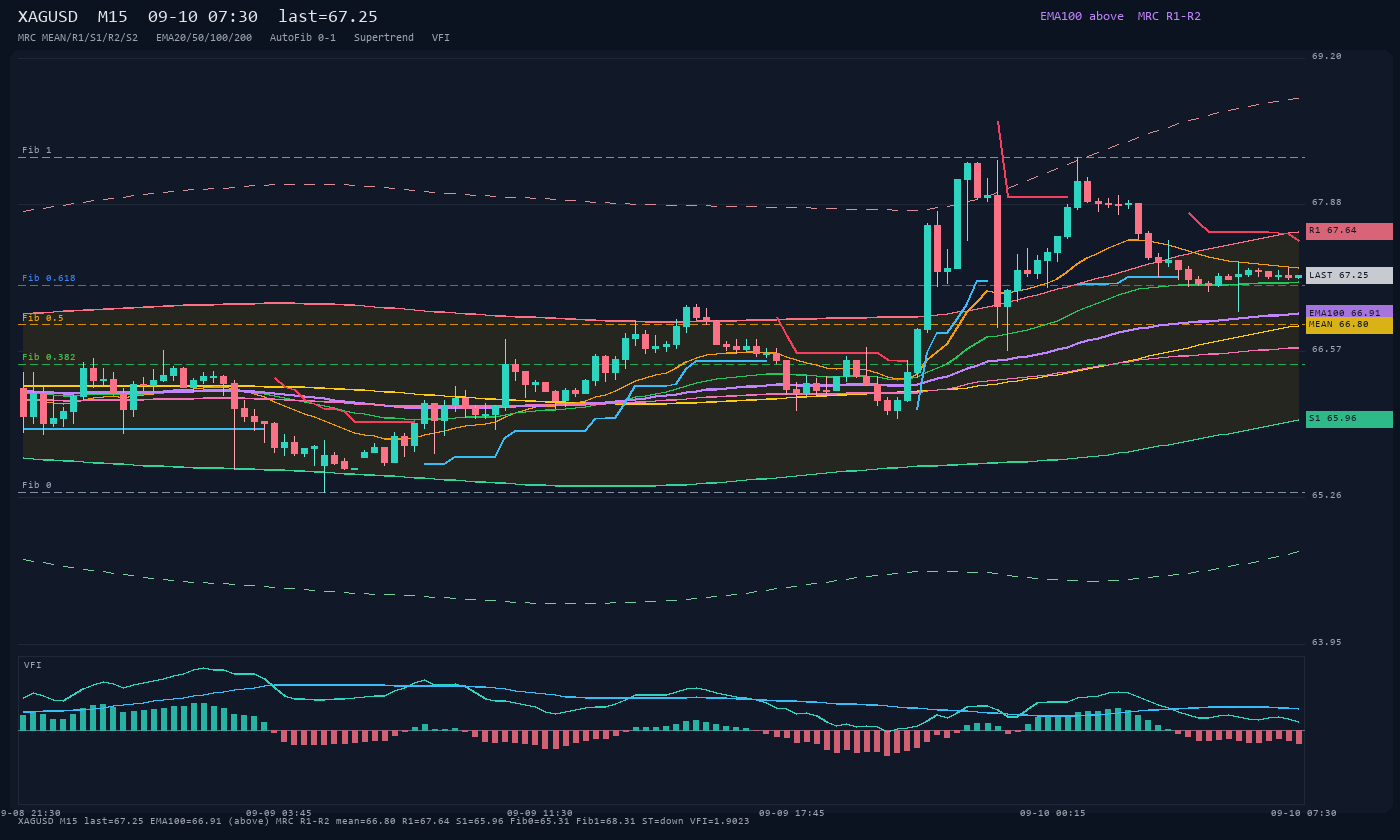The height and width of the screenshot is (840, 1400).
Task: Click the 09-10 00:15 time axis label
Action: tap(1053, 813)
